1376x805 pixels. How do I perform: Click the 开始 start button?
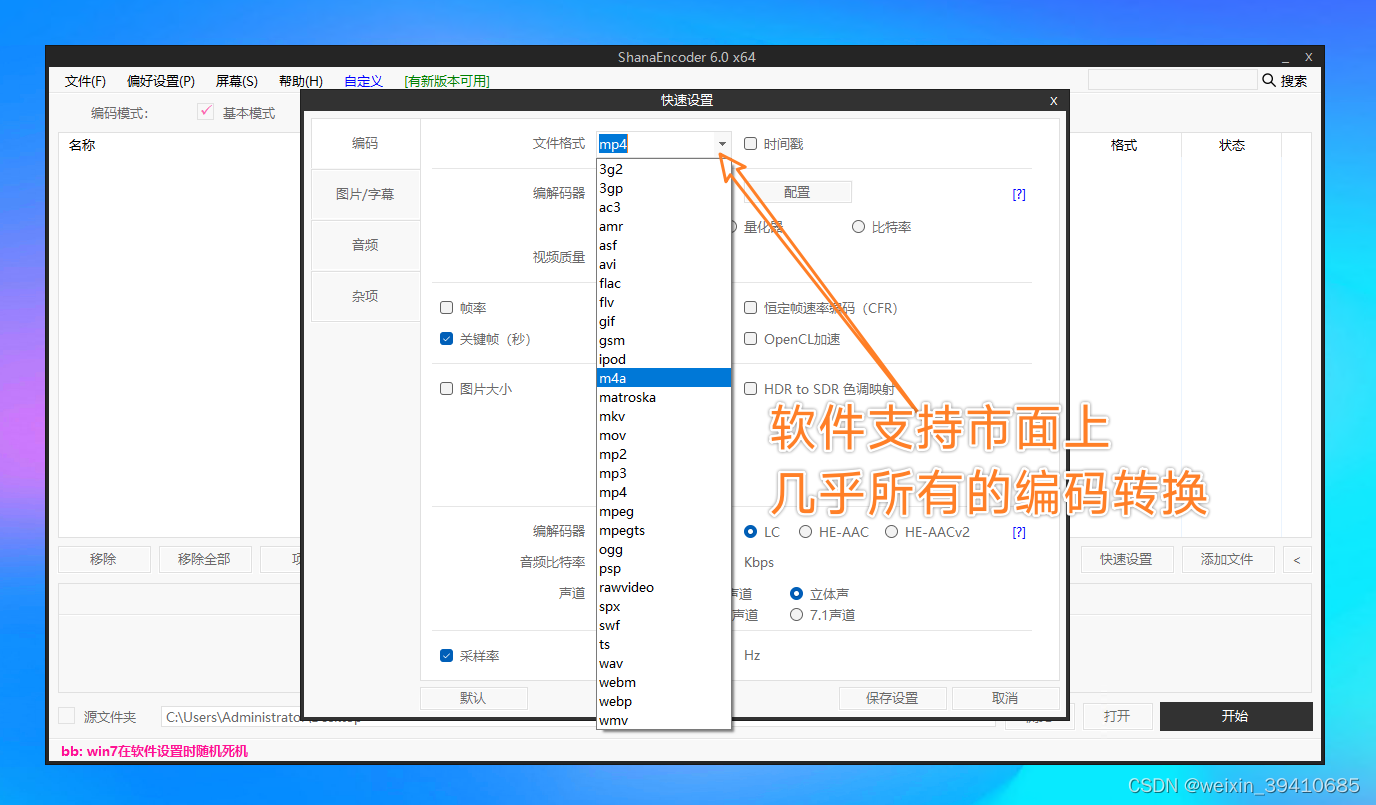pos(1235,716)
